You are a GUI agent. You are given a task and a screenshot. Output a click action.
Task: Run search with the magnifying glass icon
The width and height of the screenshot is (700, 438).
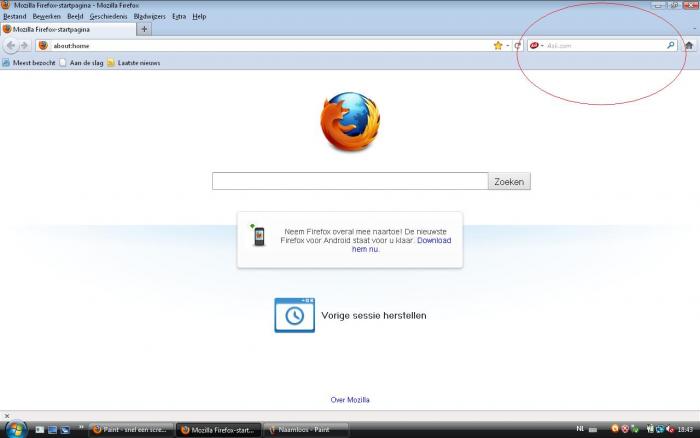671,46
